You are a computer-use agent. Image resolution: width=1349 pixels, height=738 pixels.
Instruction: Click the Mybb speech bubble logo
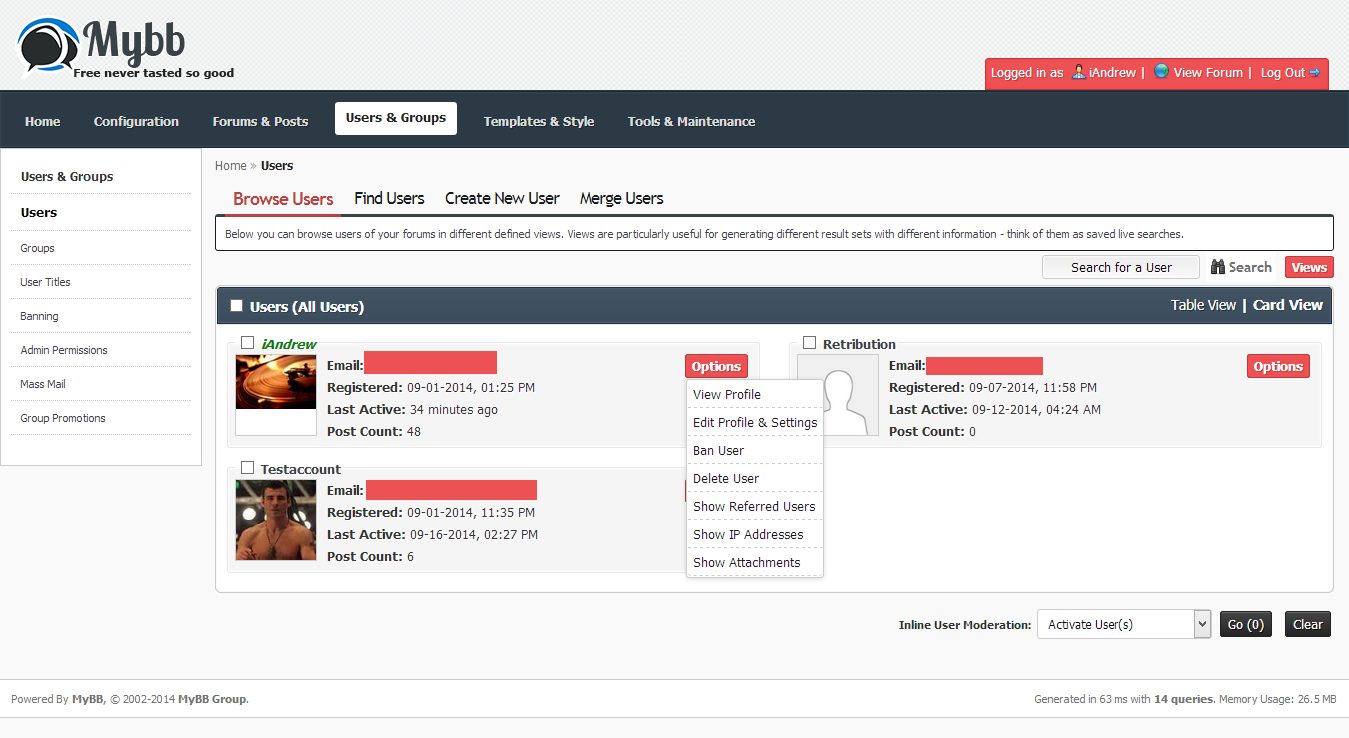(48, 48)
